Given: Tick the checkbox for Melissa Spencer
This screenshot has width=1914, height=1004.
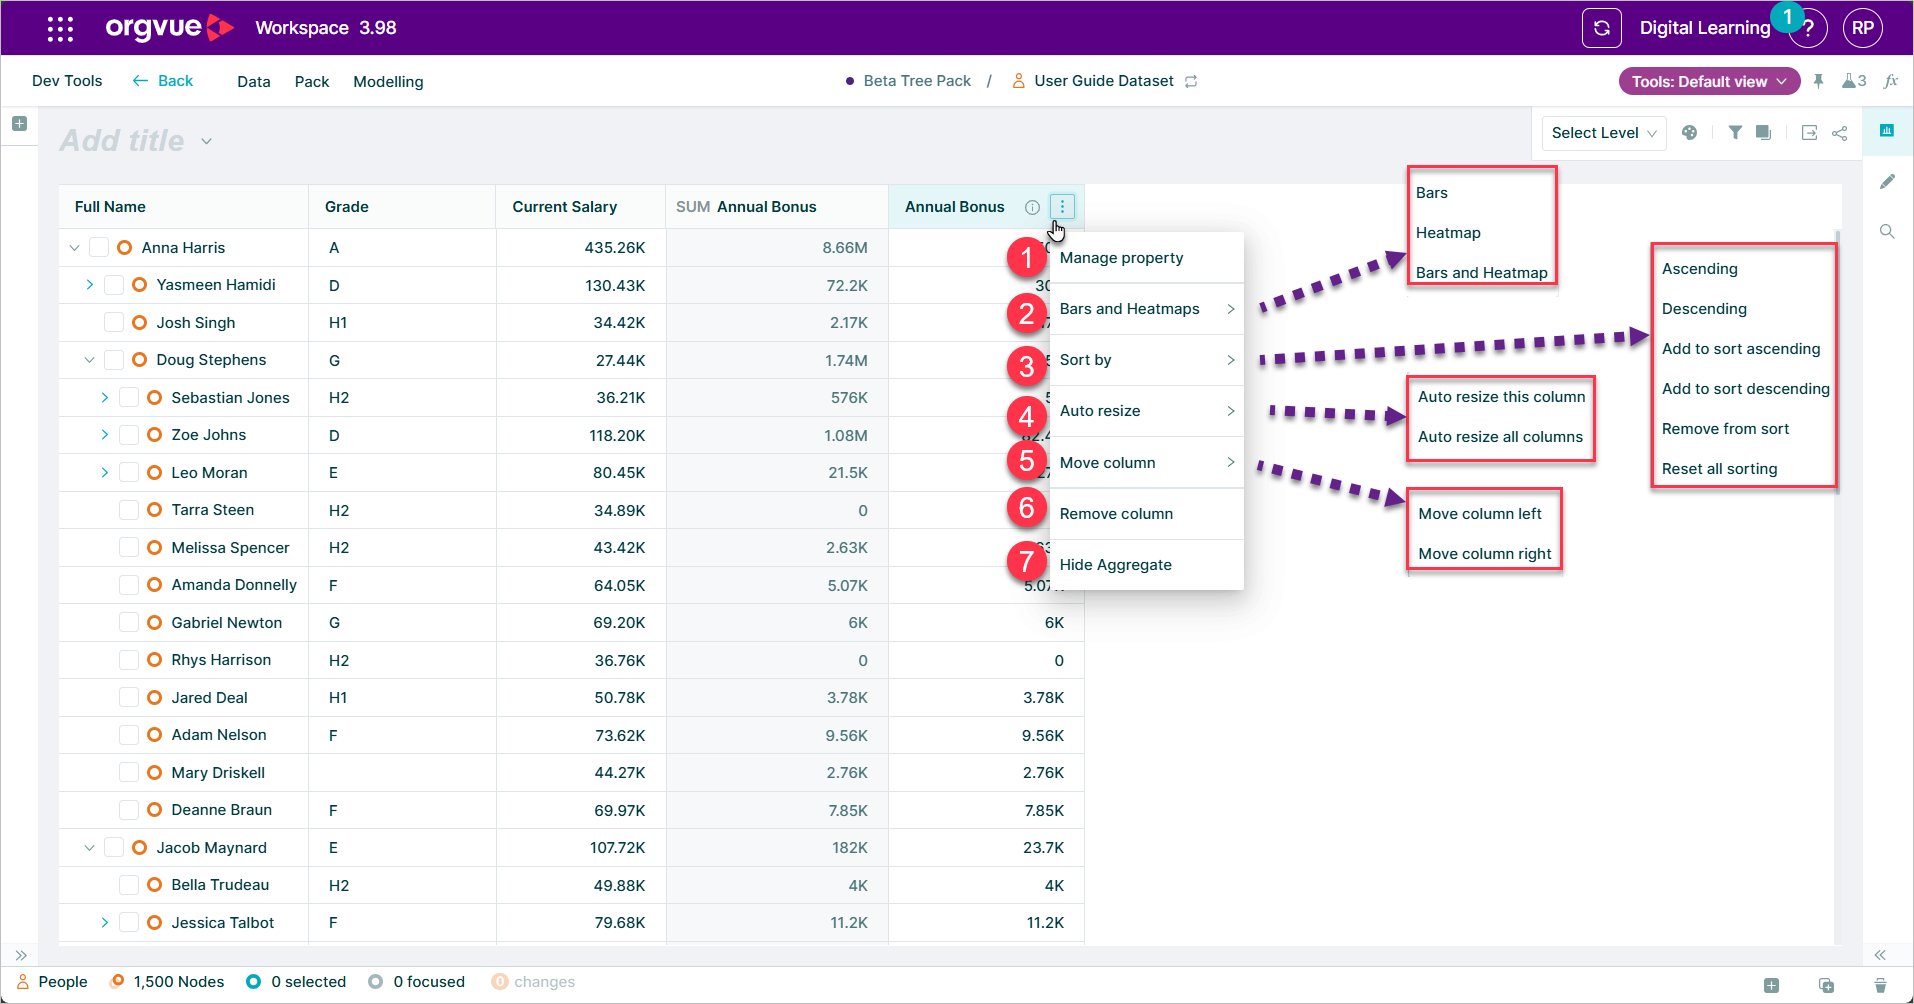Looking at the screenshot, I should pyautogui.click(x=129, y=547).
